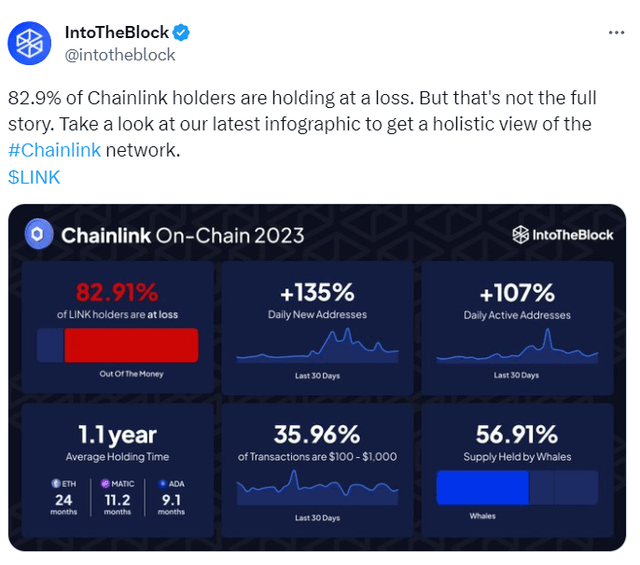
Task: Click the Chainlink logo in the infographic
Action: coord(39,235)
